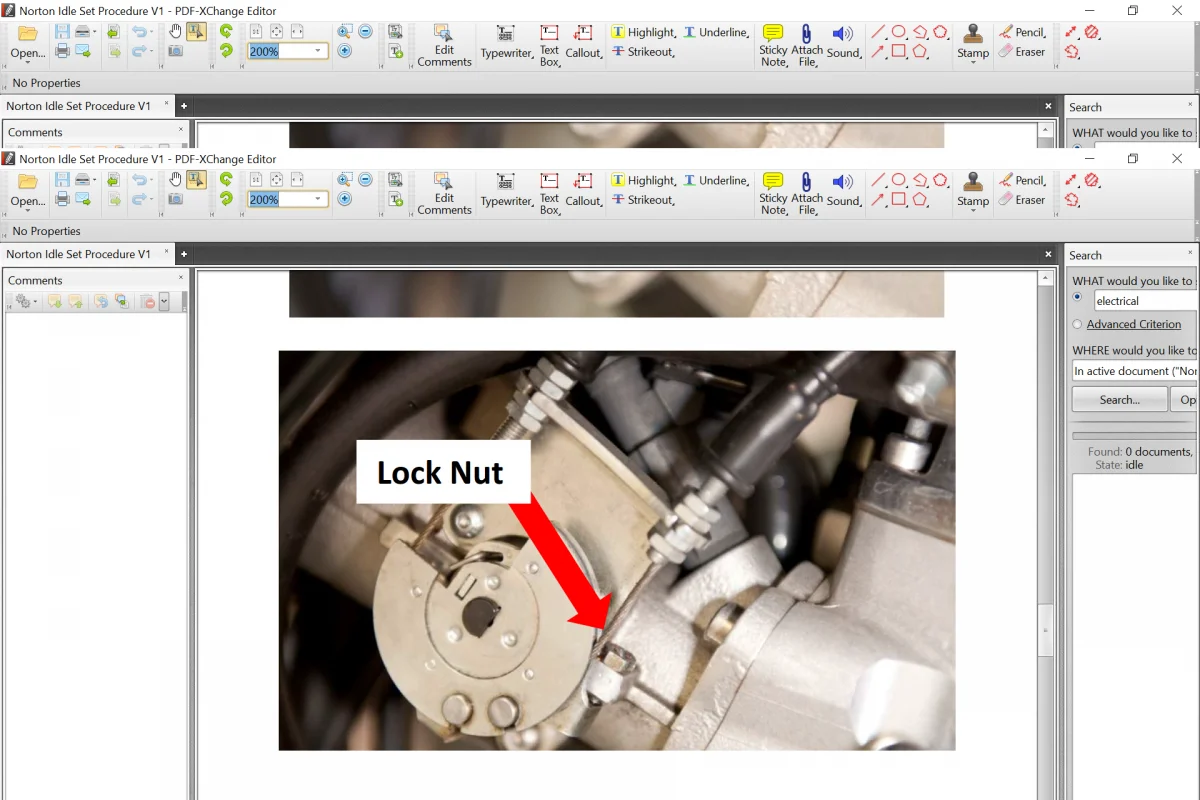The image size is (1200, 800).
Task: Select the Eraser tool in lower toolbar
Action: point(1021,200)
